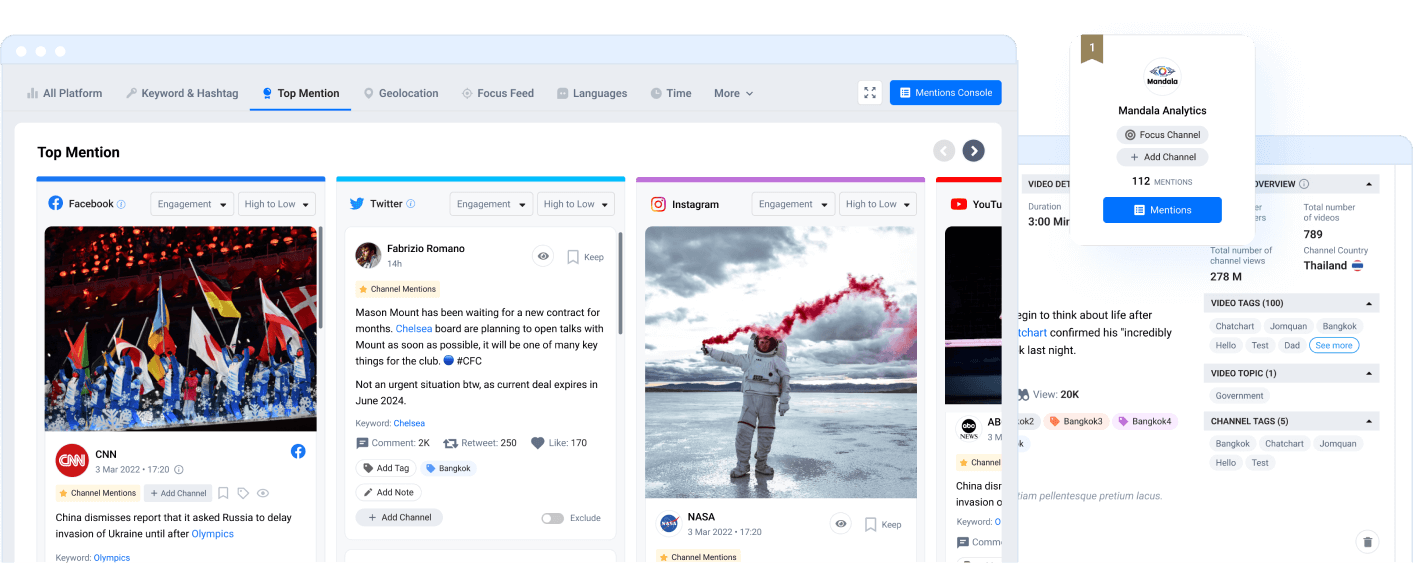Open the More tab menu
Viewport: 1414px width, 563px height.
[733, 93]
